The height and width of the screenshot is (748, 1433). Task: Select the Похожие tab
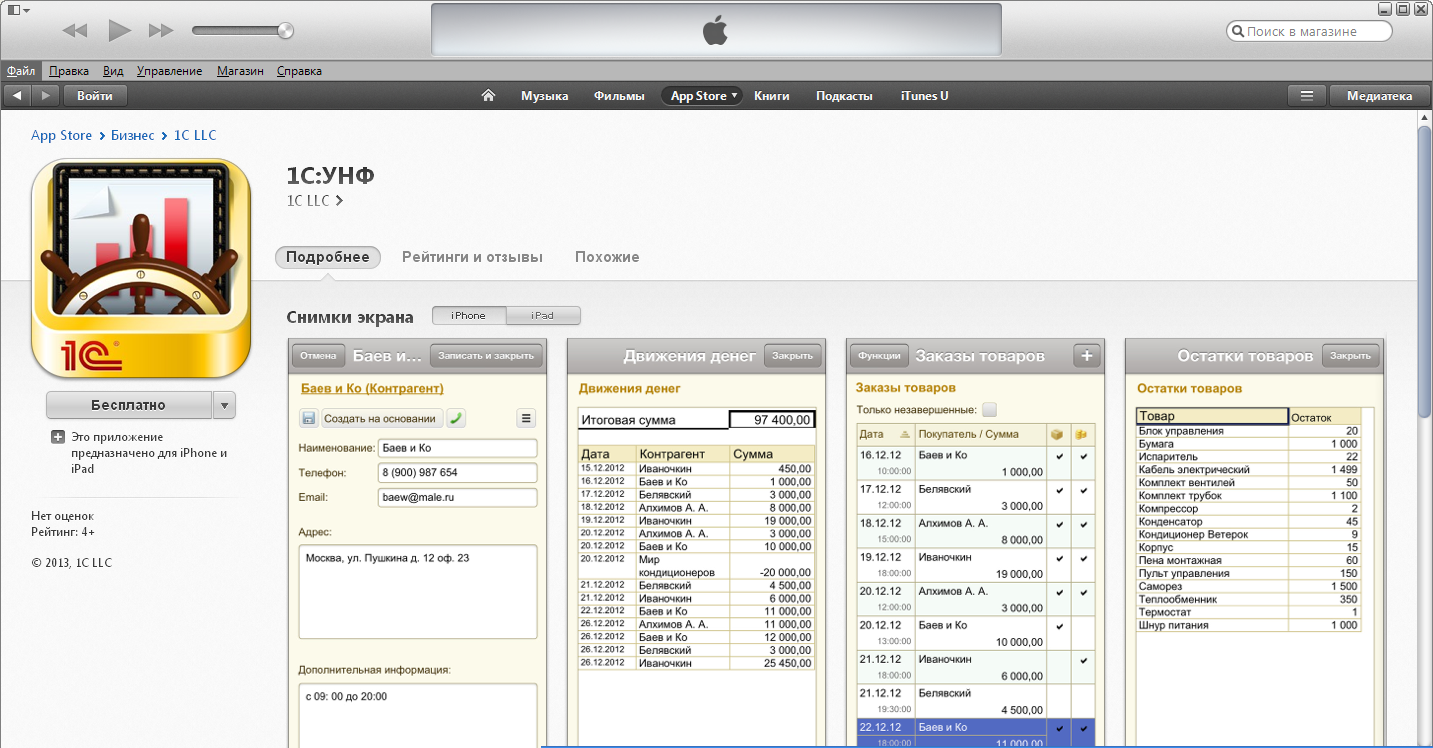[607, 257]
